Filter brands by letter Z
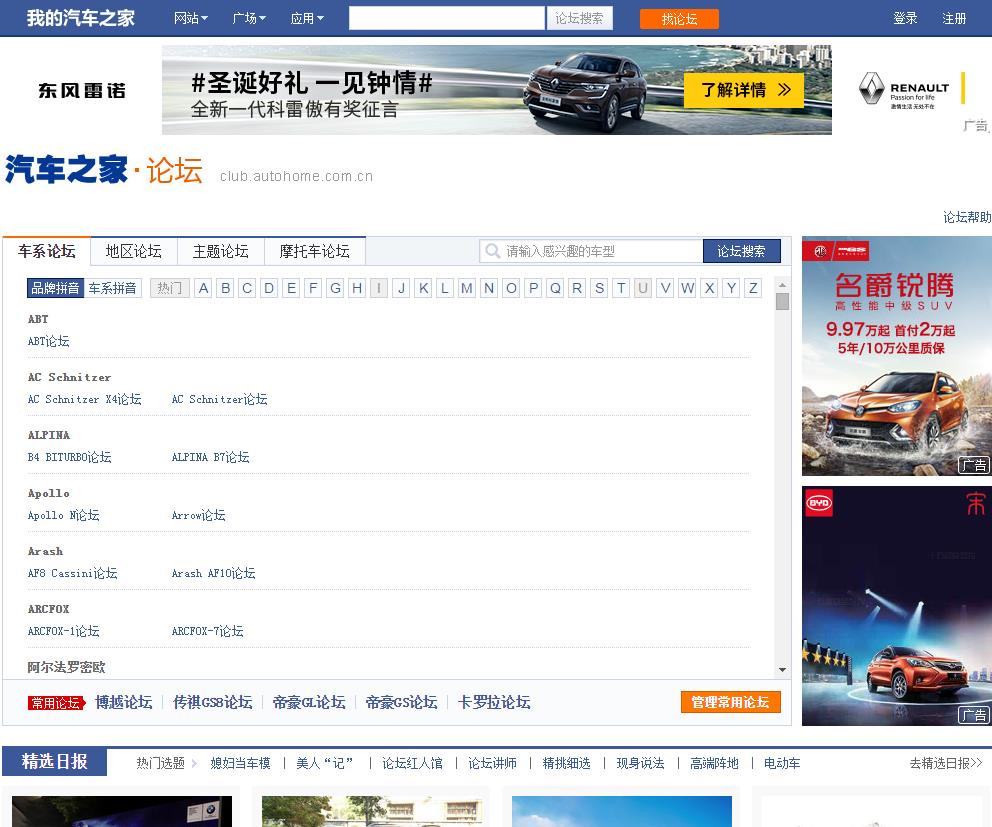Image resolution: width=992 pixels, height=827 pixels. (x=753, y=288)
